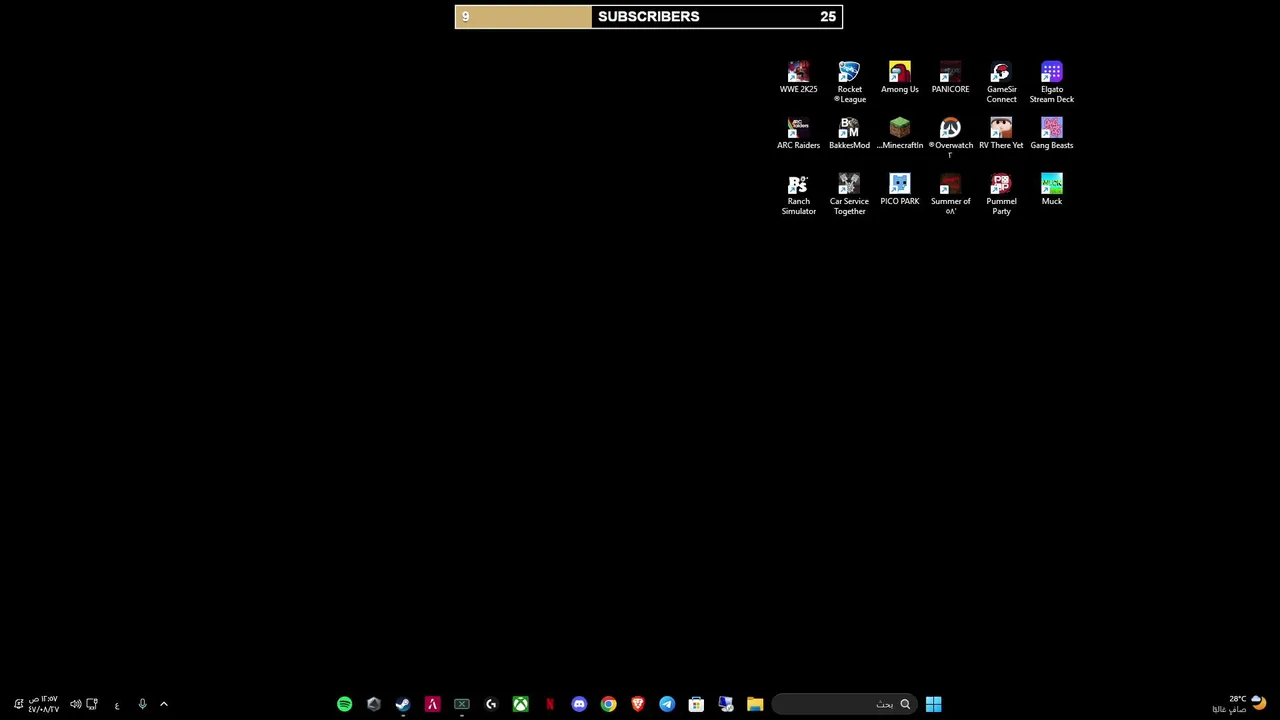Viewport: 1280px width, 720px height.
Task: Open Brave browser from the taskbar
Action: (638, 704)
